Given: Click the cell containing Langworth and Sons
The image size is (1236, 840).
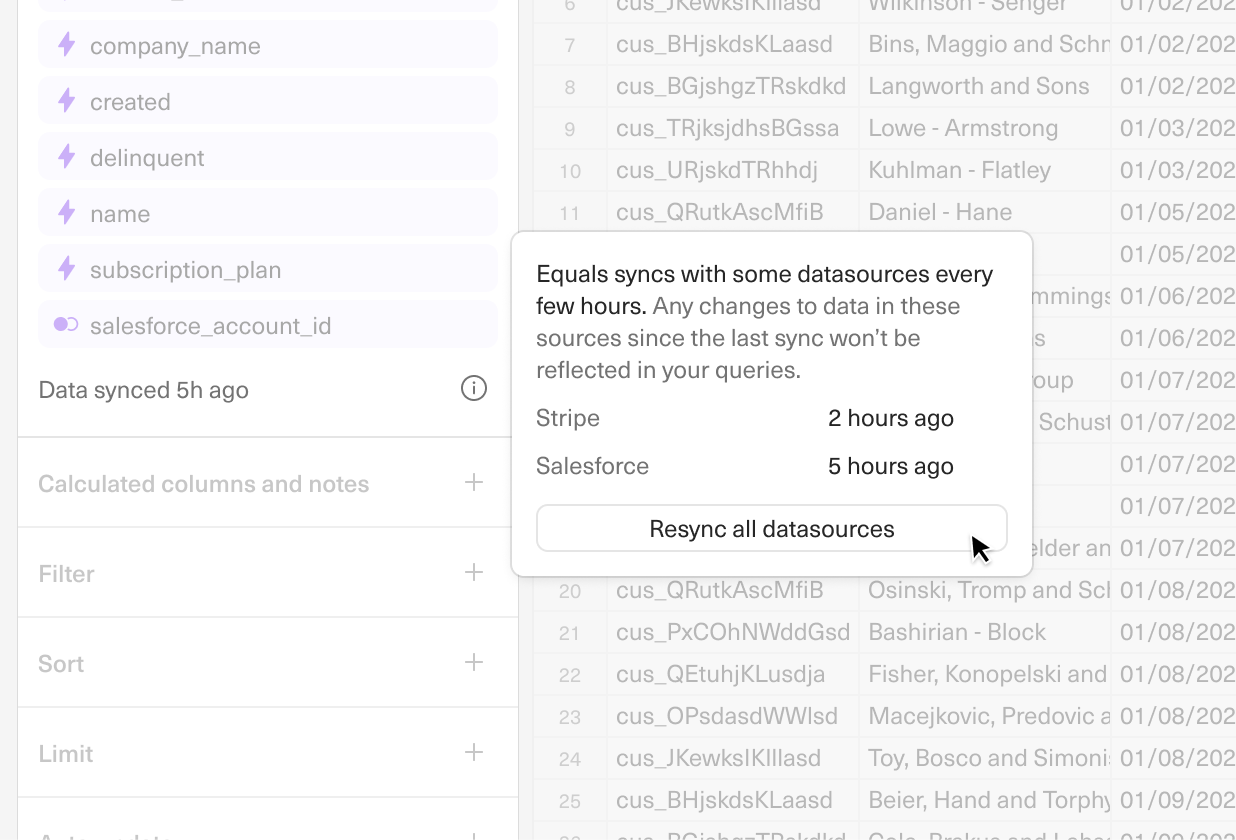Looking at the screenshot, I should pos(980,86).
